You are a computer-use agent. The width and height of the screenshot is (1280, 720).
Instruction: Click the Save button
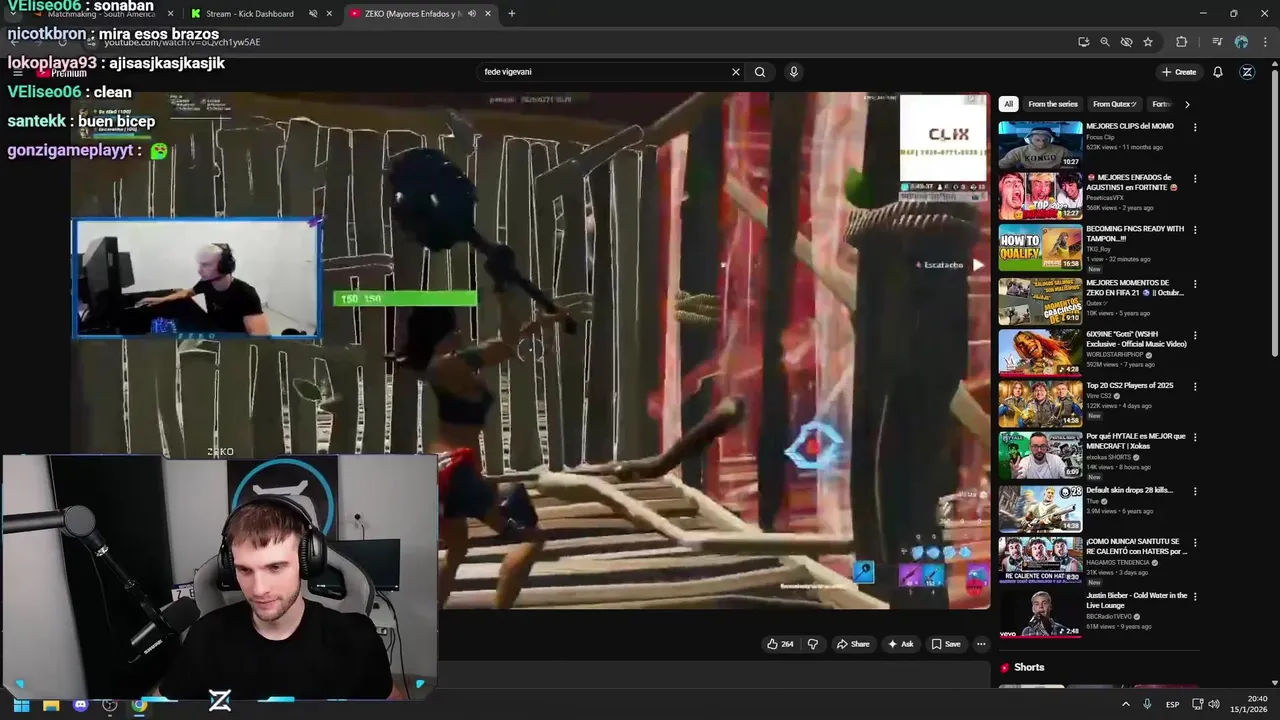click(946, 644)
